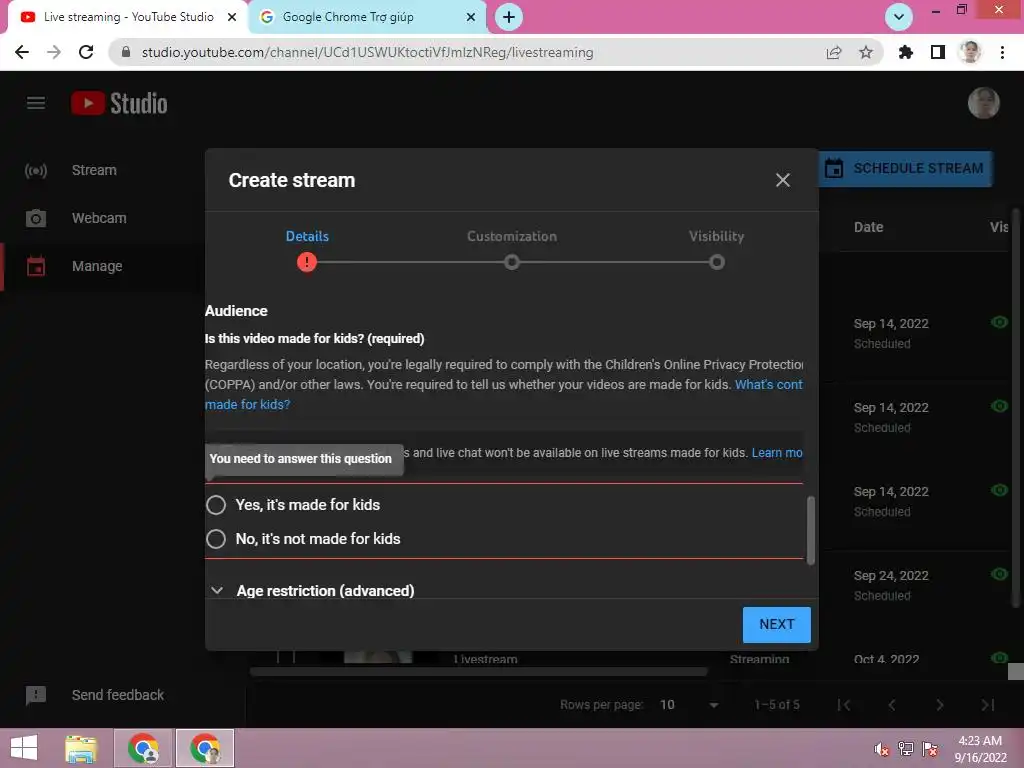Open What's content made for kids link
Screen dimensions: 1024x768
tap(769, 385)
